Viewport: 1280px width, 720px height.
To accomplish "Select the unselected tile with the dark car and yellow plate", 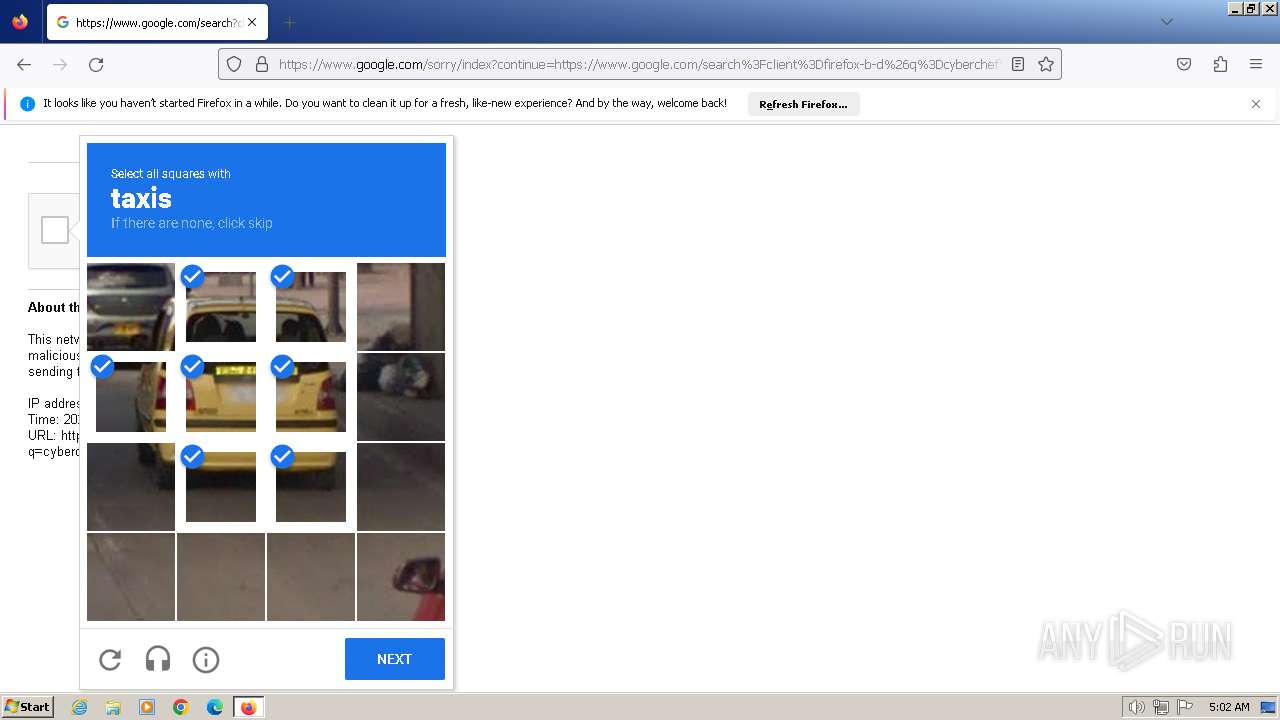I will click(x=131, y=307).
